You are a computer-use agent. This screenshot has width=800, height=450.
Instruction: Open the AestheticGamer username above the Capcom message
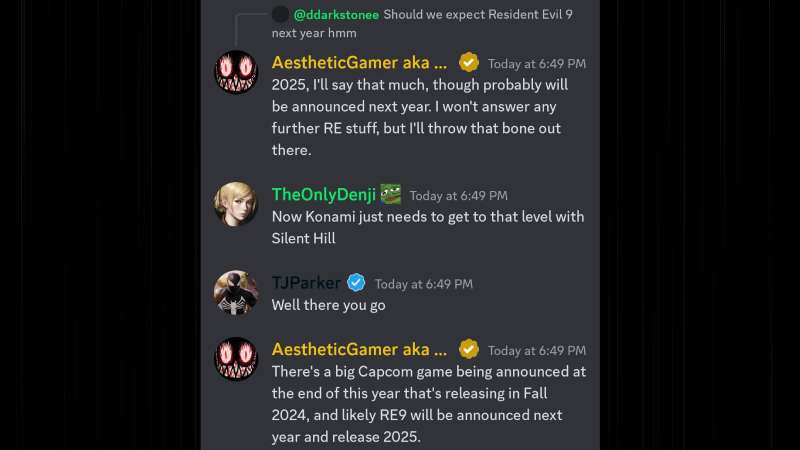click(359, 349)
